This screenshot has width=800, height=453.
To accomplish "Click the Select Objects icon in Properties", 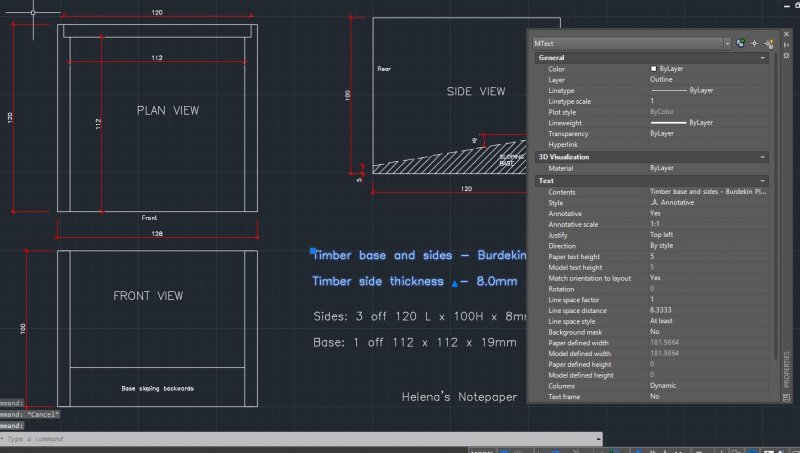I will [755, 44].
